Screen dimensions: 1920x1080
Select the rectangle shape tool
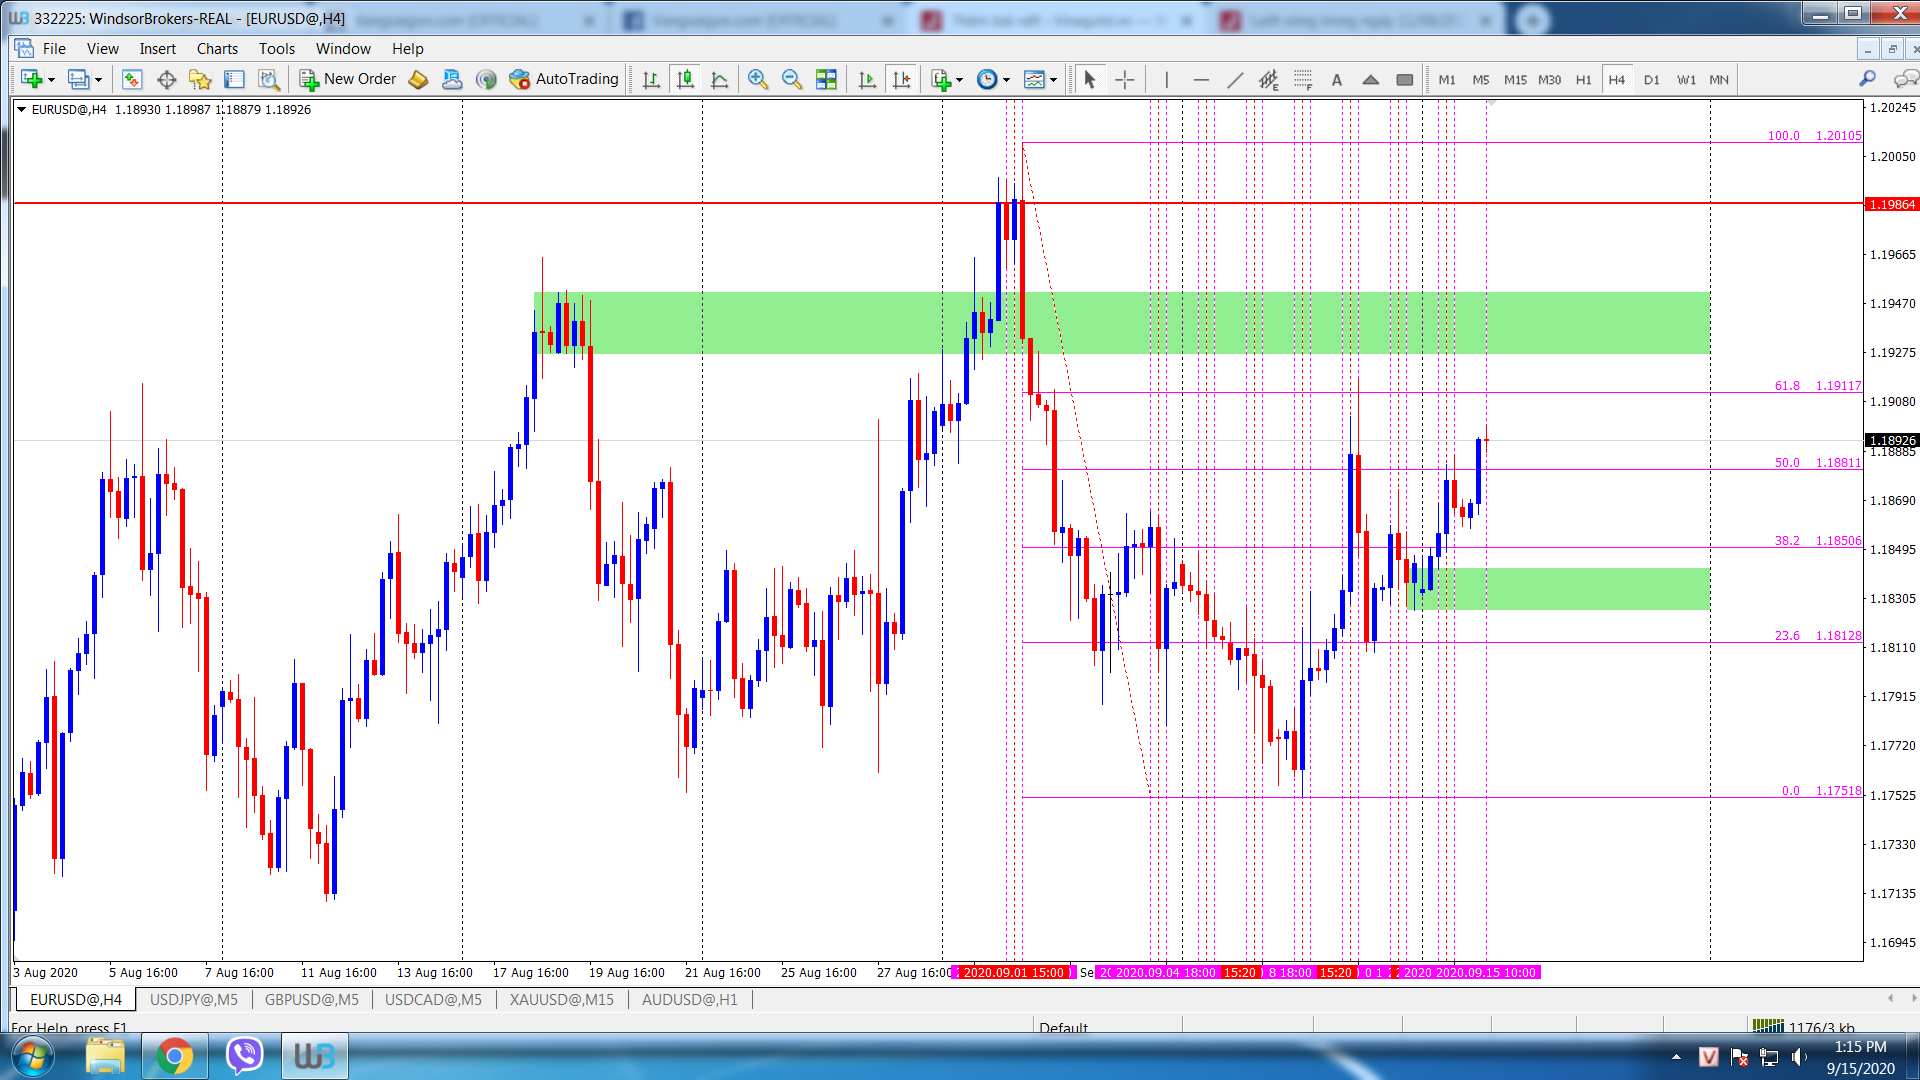pos(1405,79)
